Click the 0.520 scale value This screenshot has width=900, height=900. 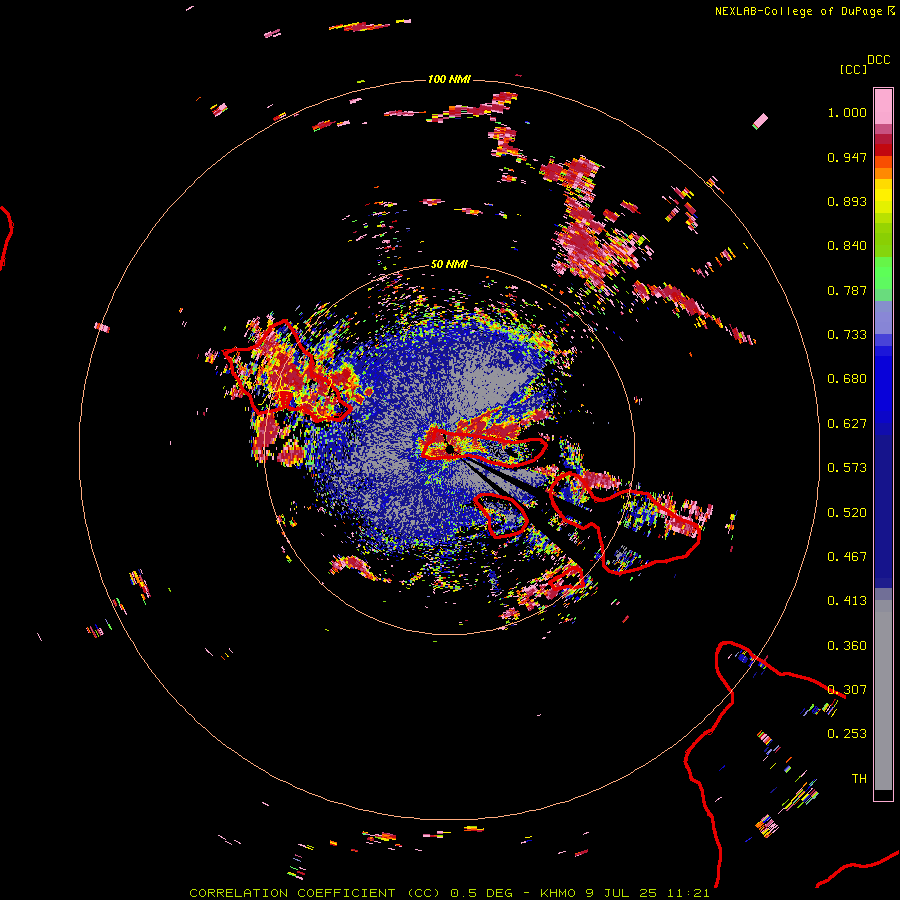(847, 513)
